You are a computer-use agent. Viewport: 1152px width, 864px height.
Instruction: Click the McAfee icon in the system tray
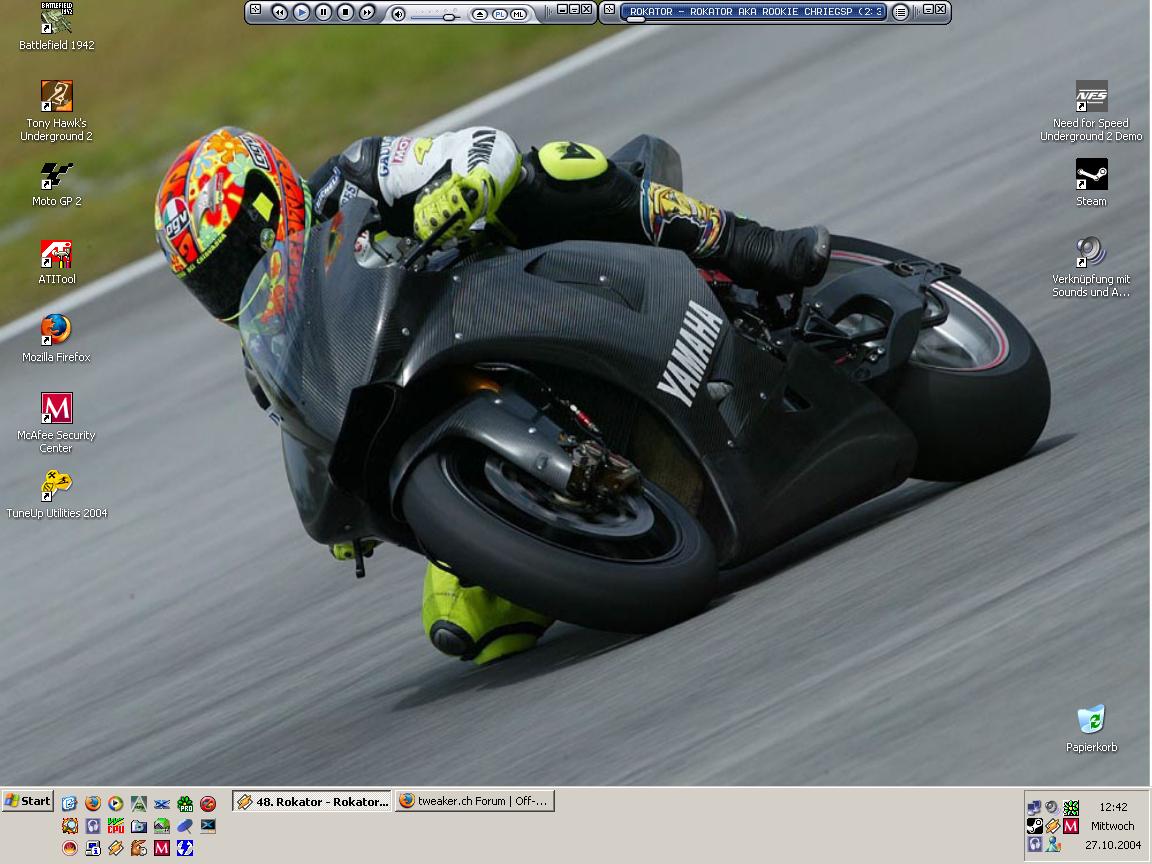pyautogui.click(x=1071, y=826)
